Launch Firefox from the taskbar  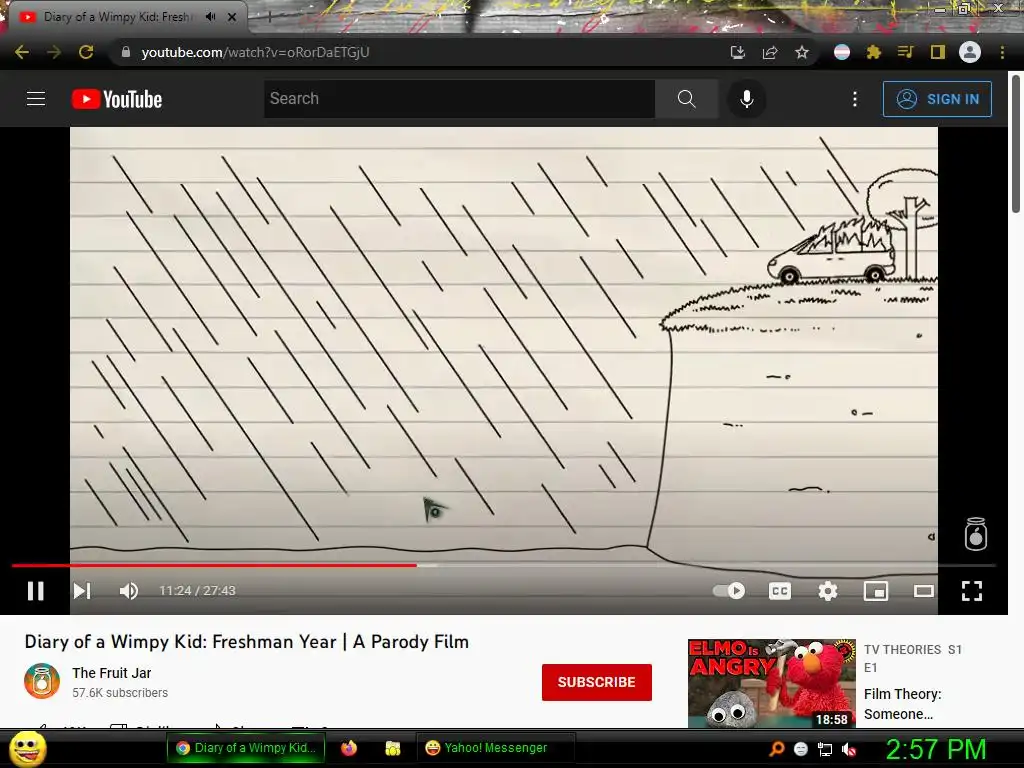[x=349, y=748]
